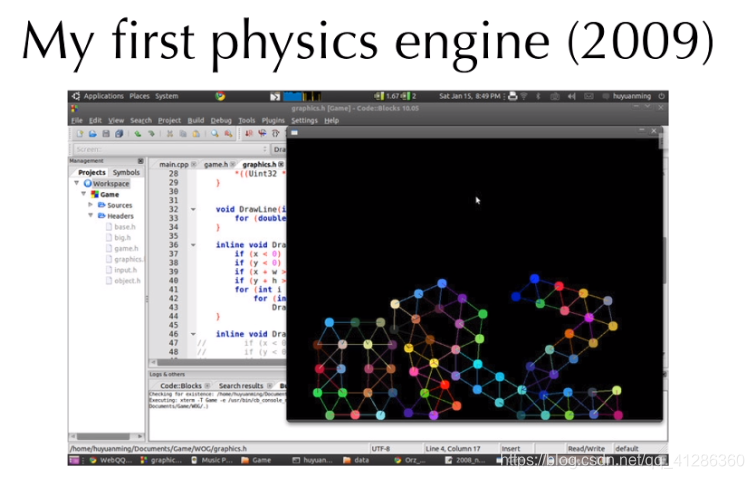Click the UTF-8 status bar entry
Viewport: 754px width, 479px height.
coord(380,449)
